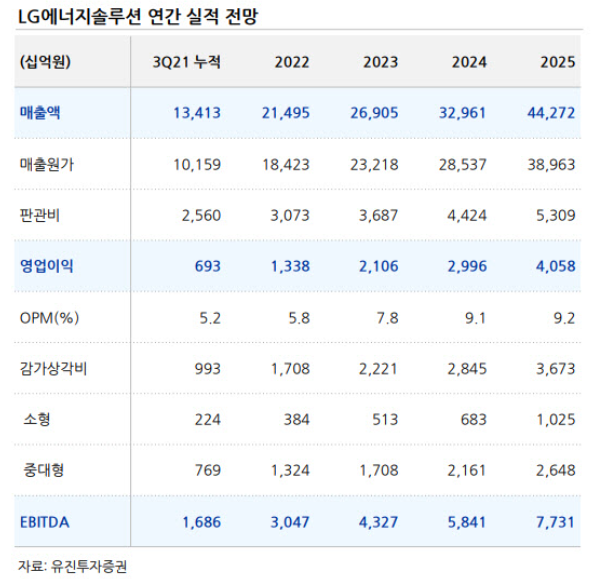The image size is (602, 579).
Task: Click 감가상각비 value 993
Action: (208, 369)
